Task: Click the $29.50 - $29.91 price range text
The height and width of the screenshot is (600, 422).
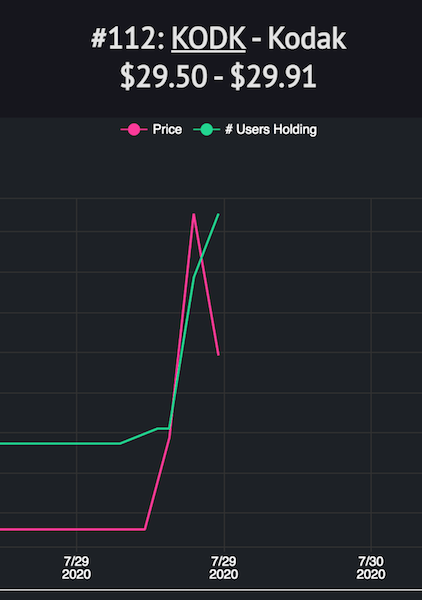Action: click(218, 77)
